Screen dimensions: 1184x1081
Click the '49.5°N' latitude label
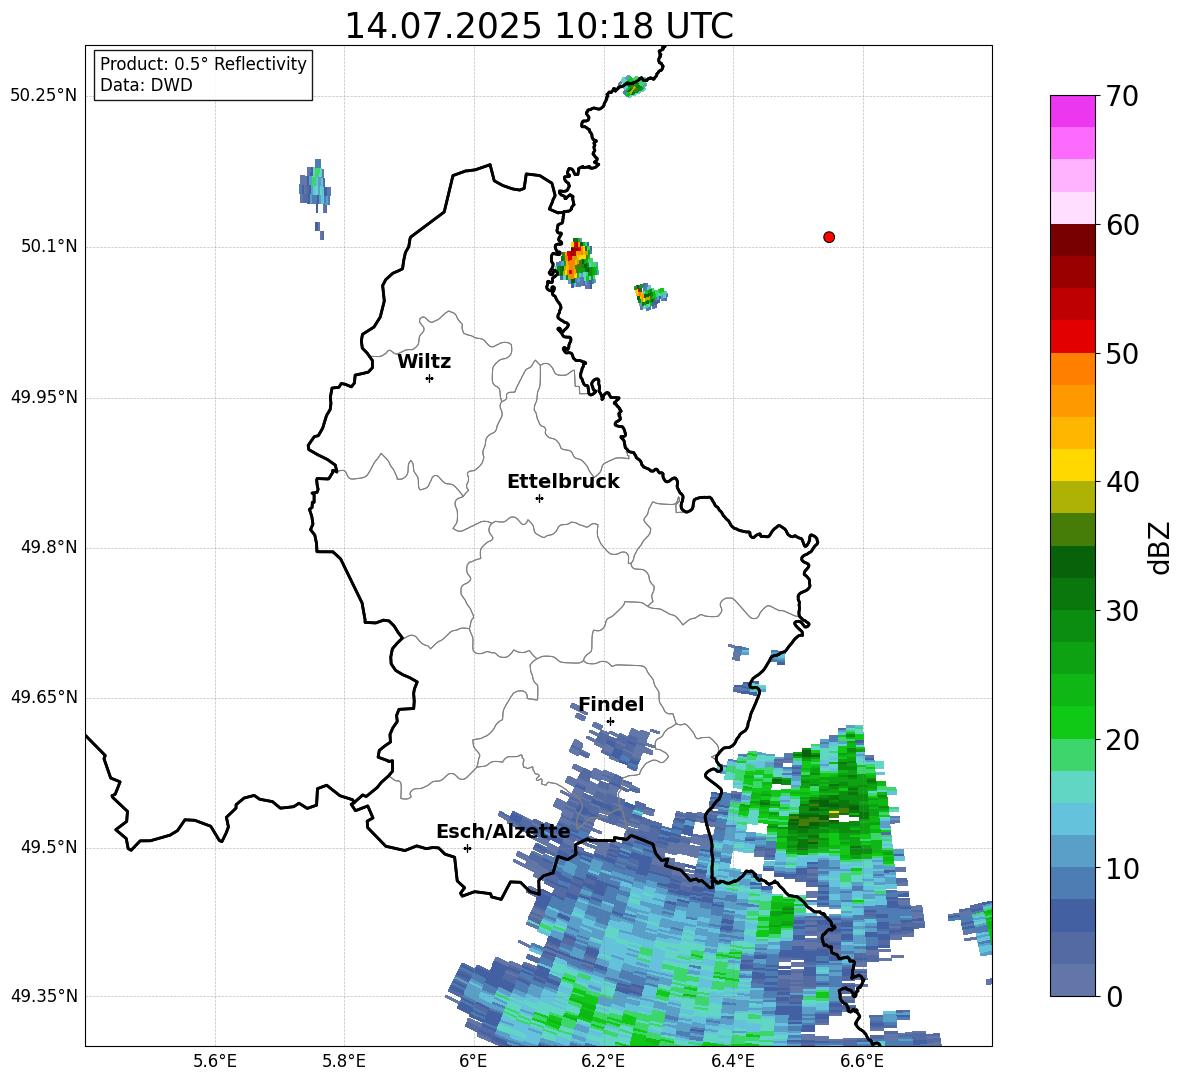(x=48, y=848)
